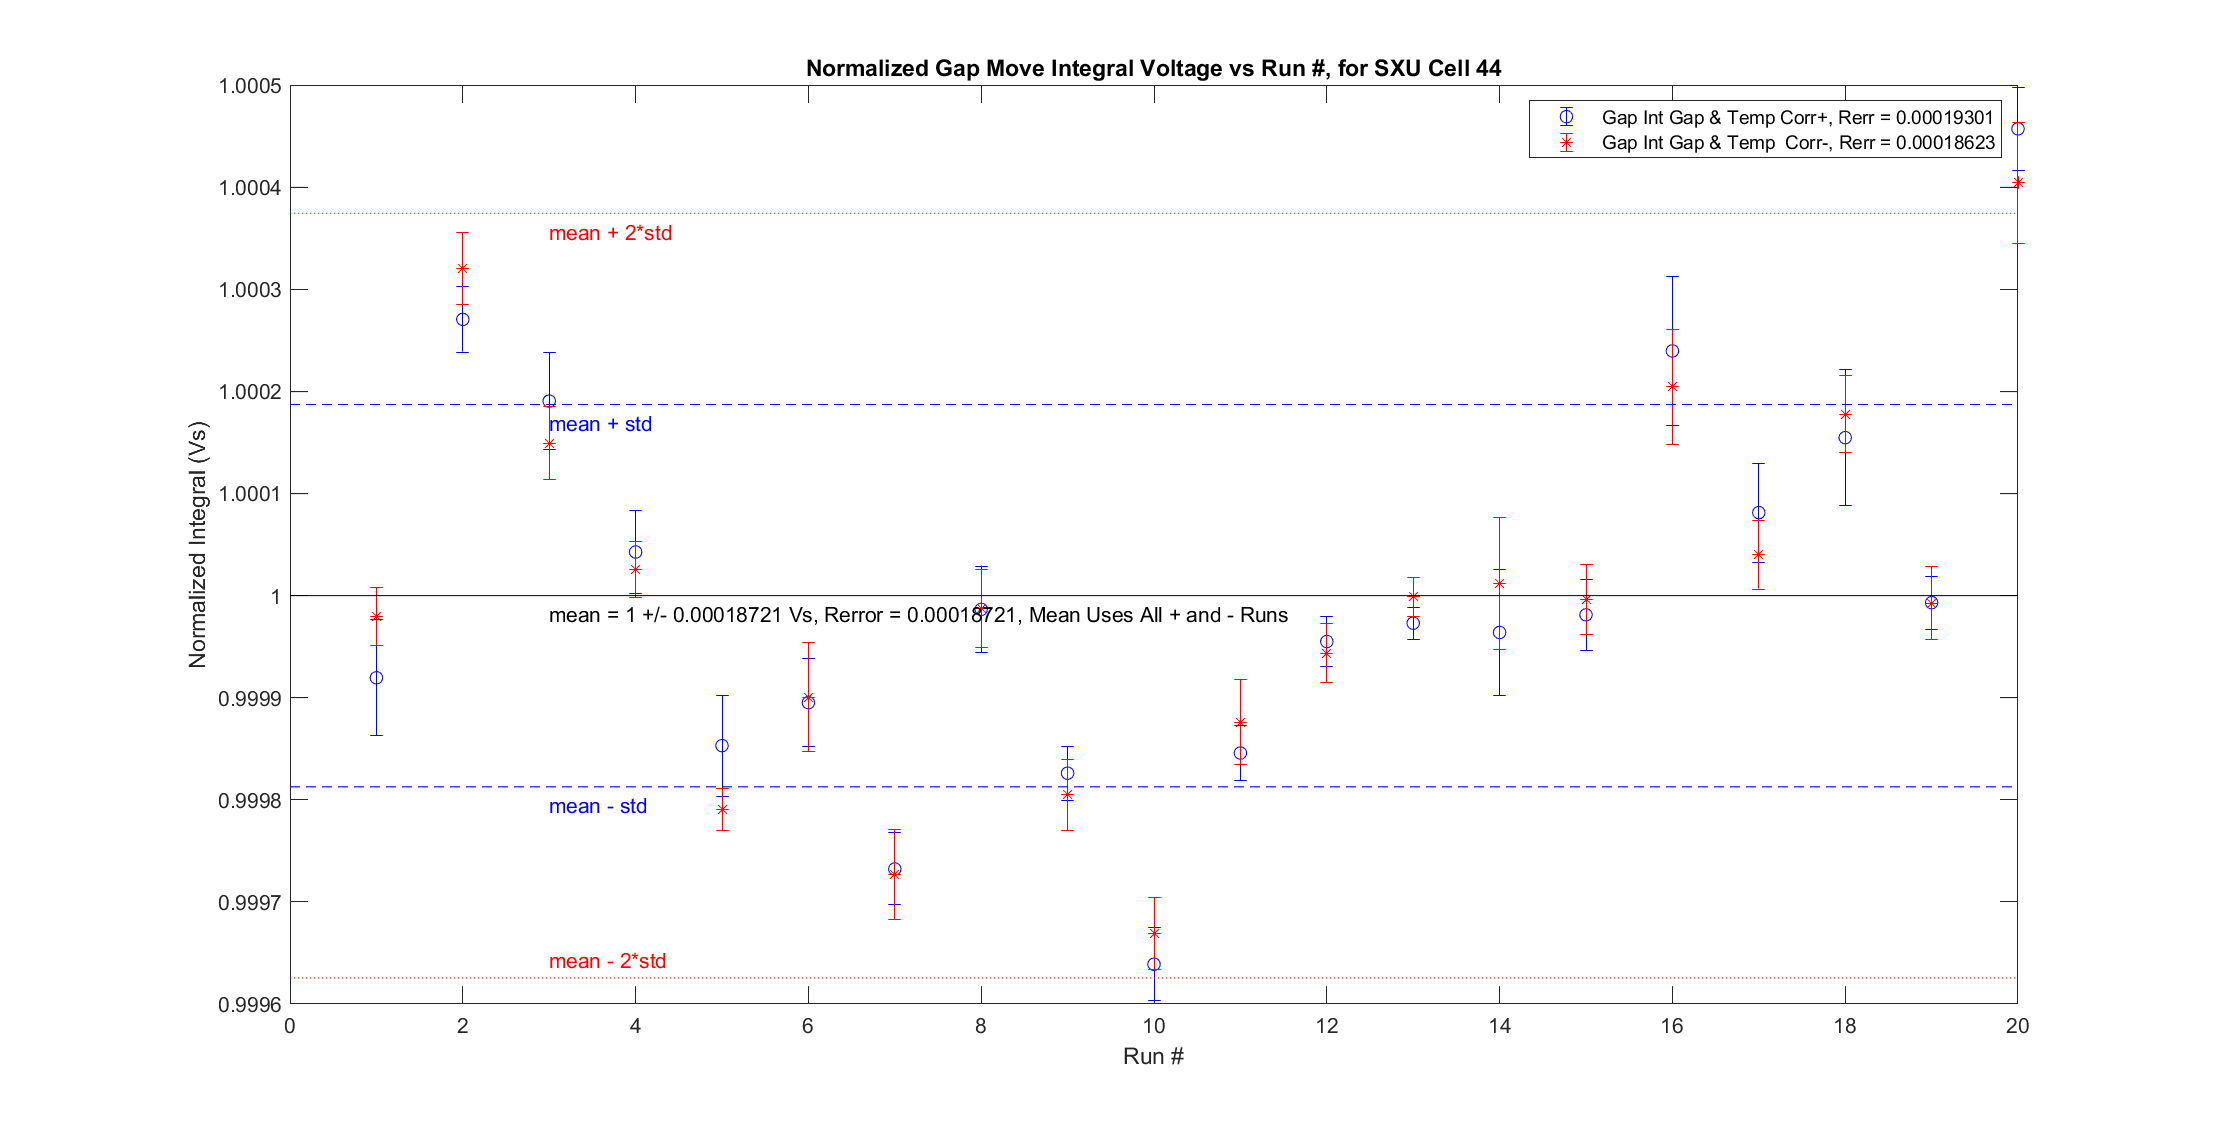Click the blue circle legend marker
Viewport: 2230px width, 1128px height.
[1566, 117]
